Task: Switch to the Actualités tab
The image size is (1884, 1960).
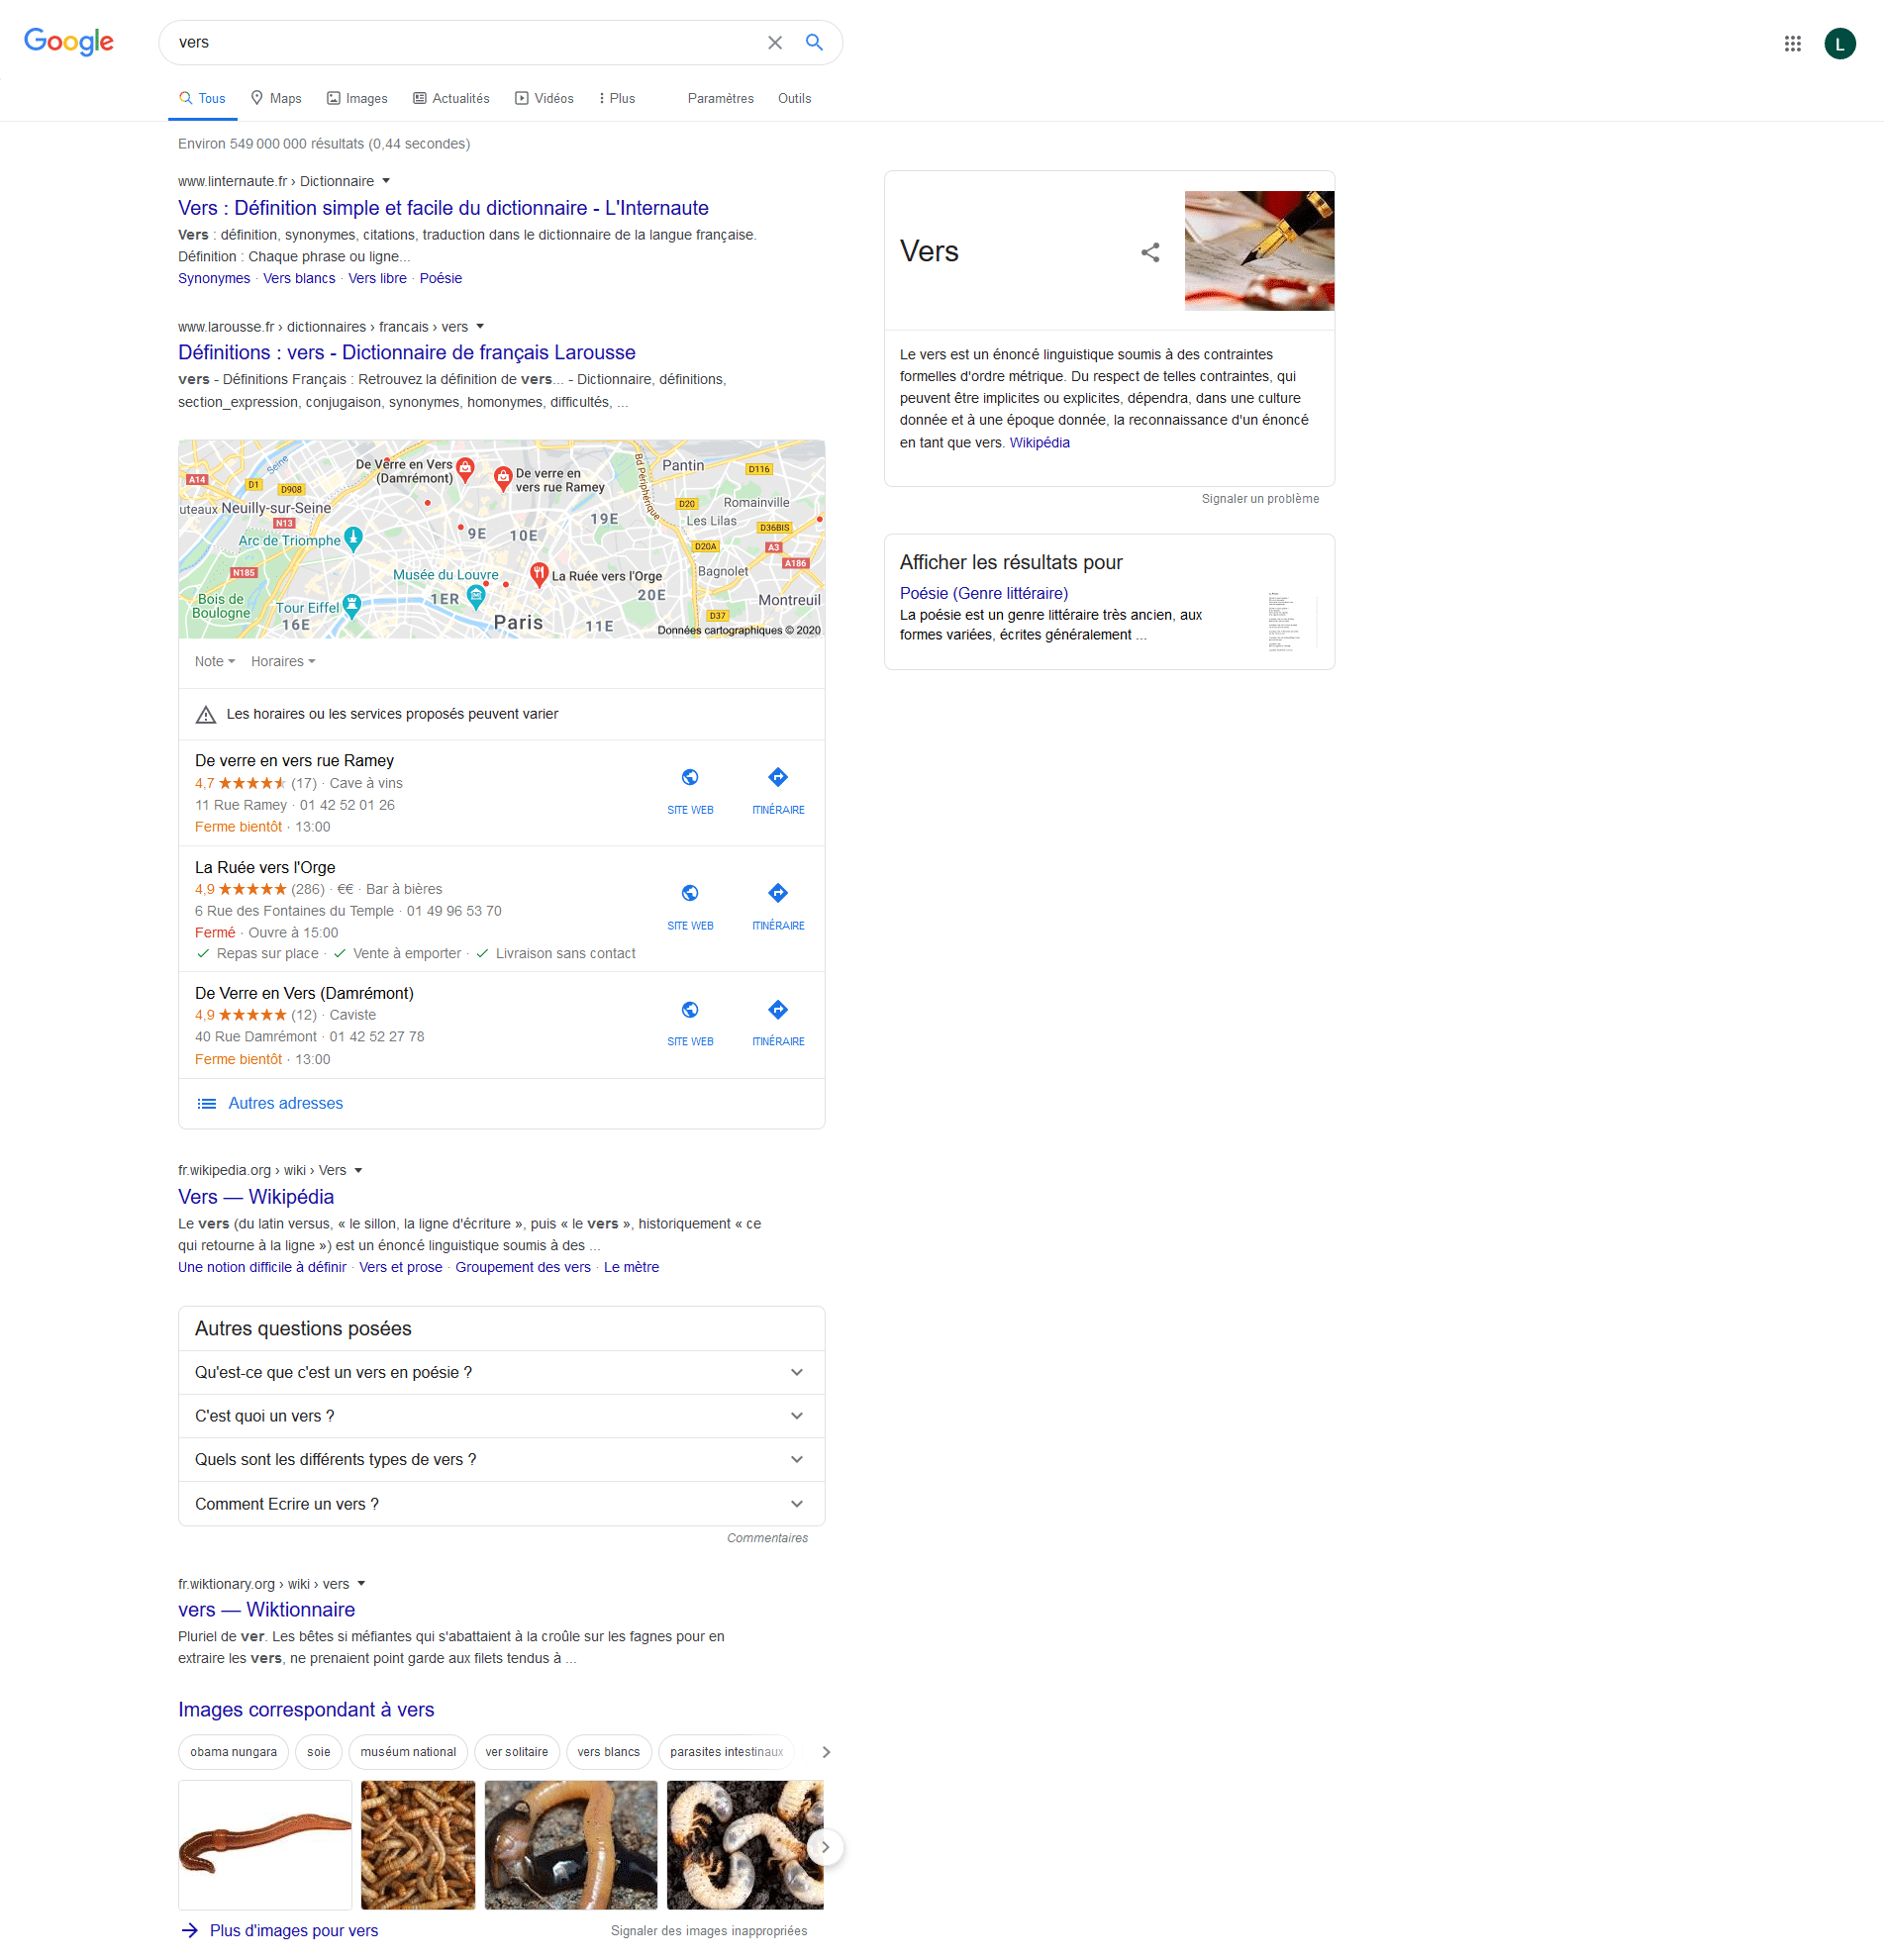Action: (451, 98)
